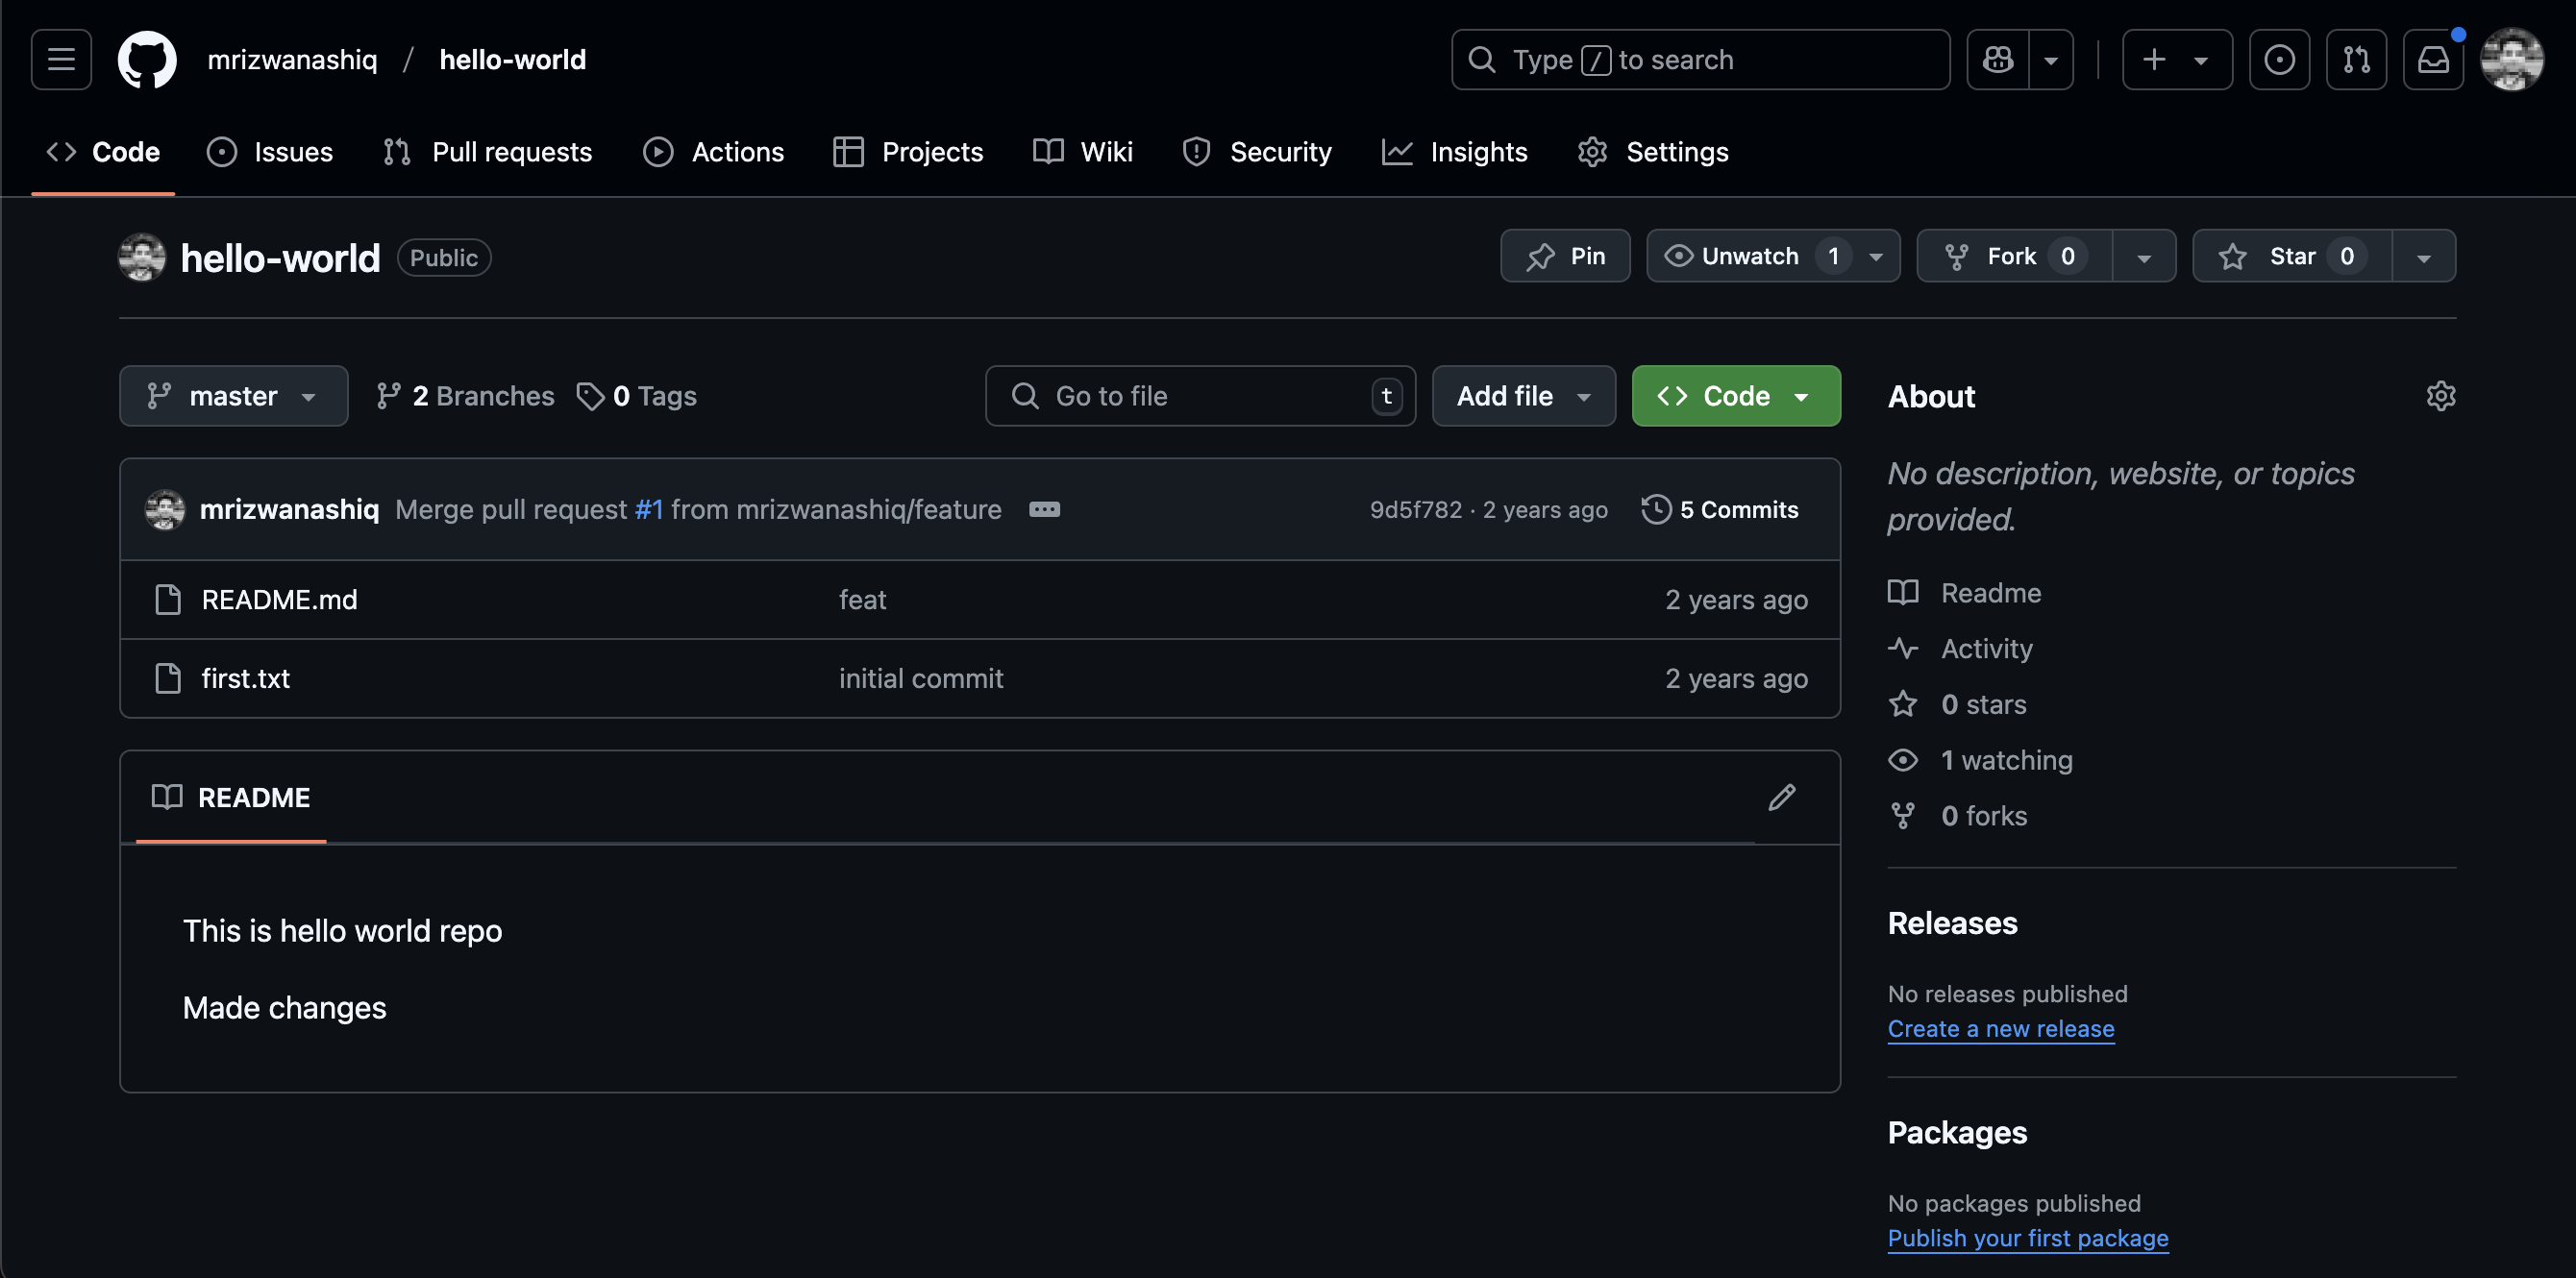Open the README.md file

pos(279,599)
